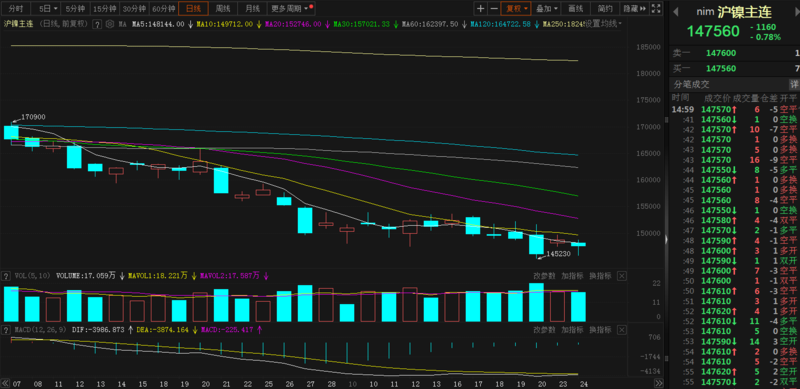Click the 成交价 column header
This screenshot has width=800, height=389.
pos(717,98)
